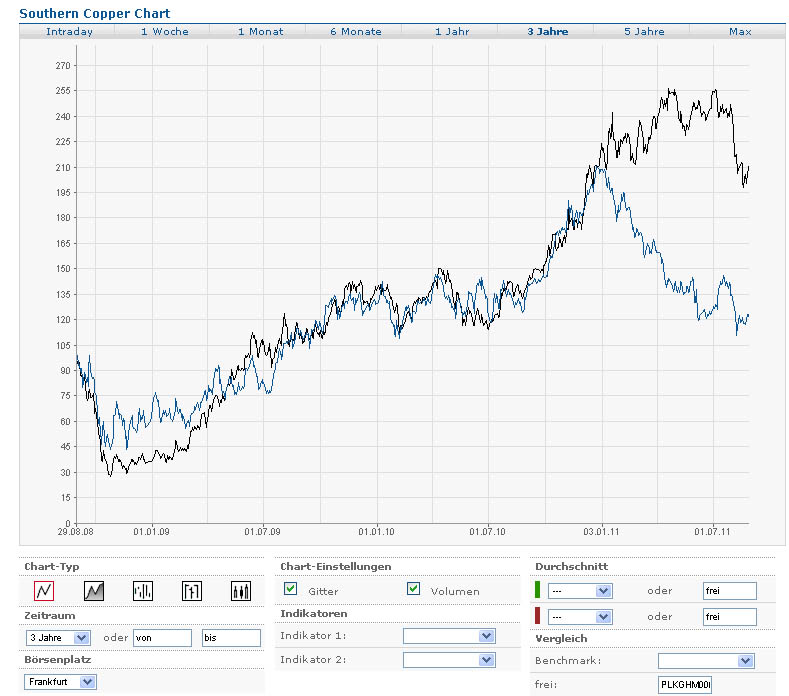Open the Zeitraum dropdown showing 3 Jahre
789x696 pixels.
(x=58, y=637)
